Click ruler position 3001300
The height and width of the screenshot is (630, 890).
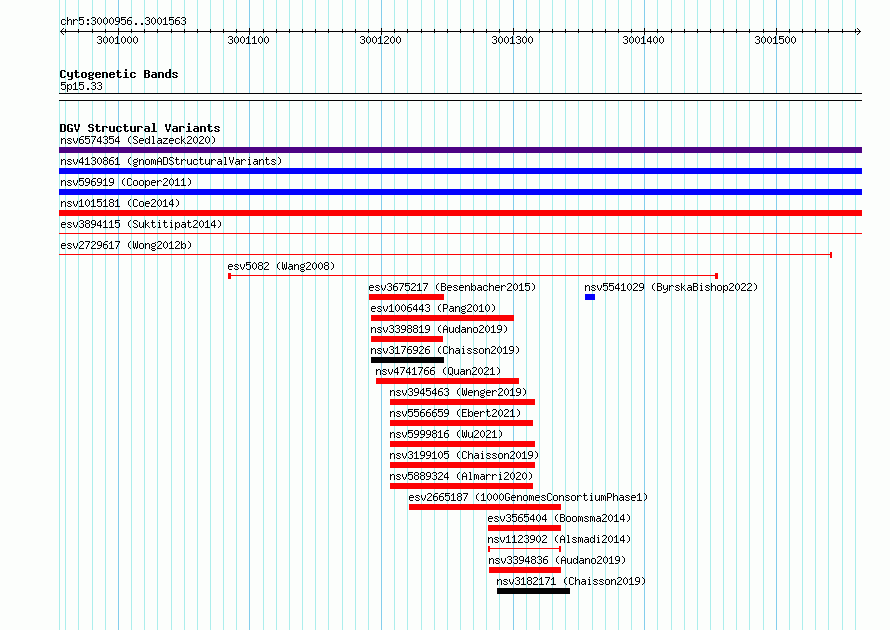click(512, 40)
